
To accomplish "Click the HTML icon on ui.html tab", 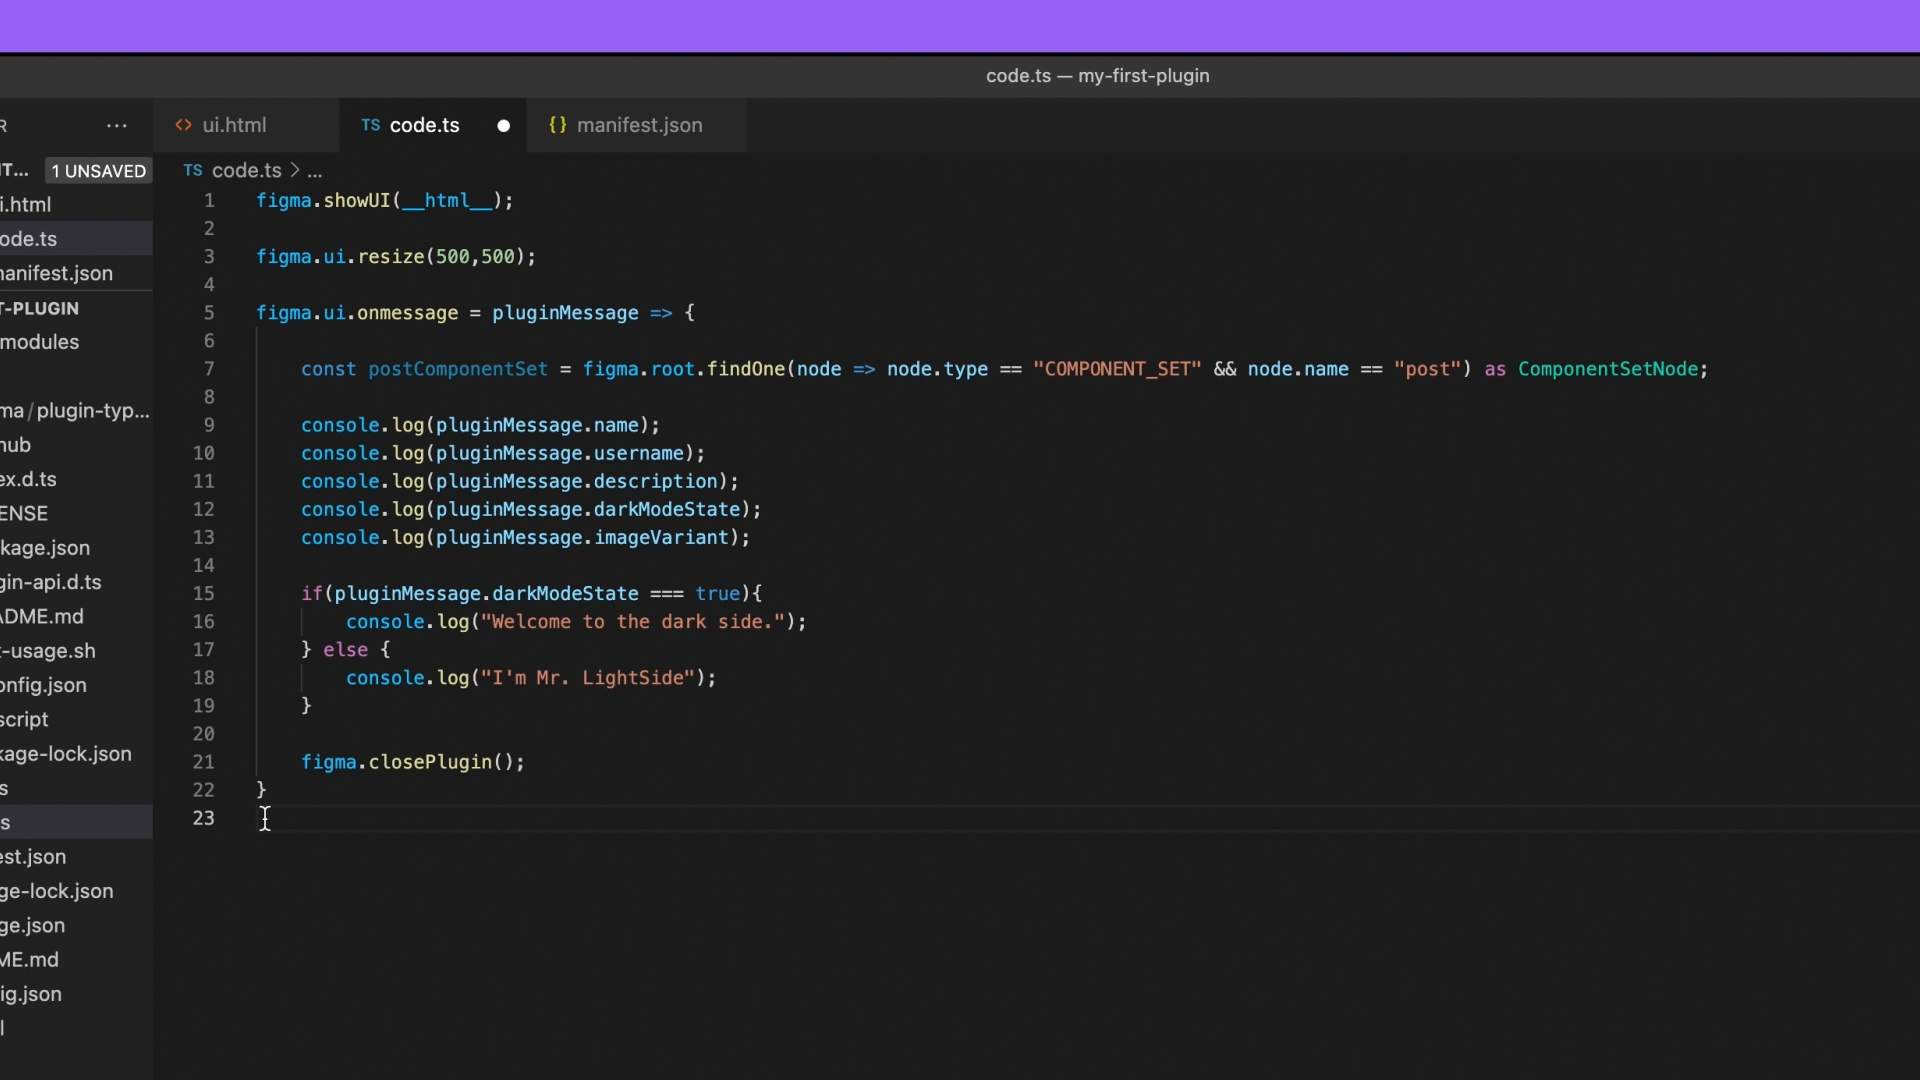I will point(183,125).
